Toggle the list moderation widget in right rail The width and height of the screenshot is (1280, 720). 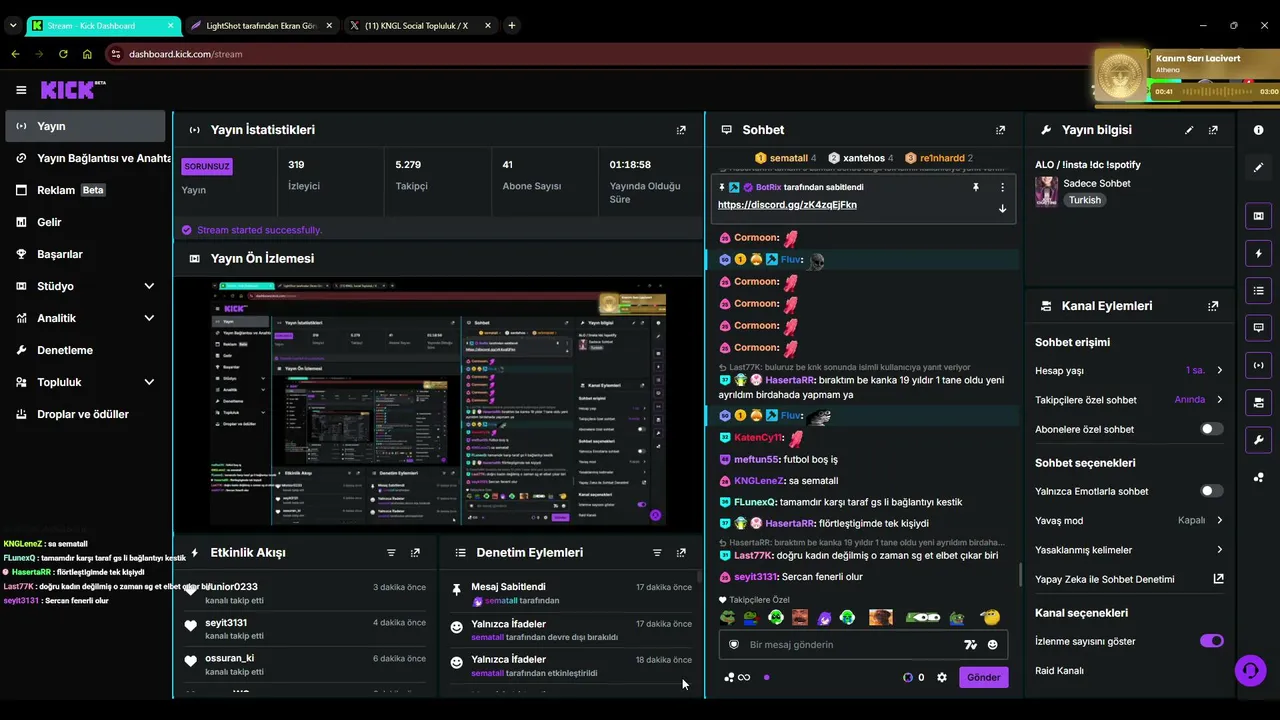coord(1258,290)
